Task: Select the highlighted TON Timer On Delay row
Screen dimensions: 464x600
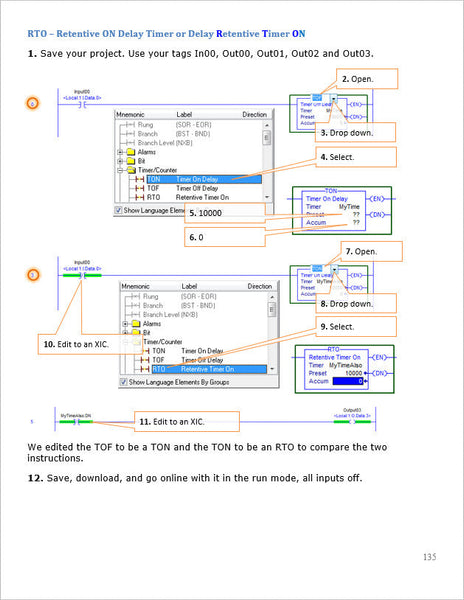Action: point(204,179)
